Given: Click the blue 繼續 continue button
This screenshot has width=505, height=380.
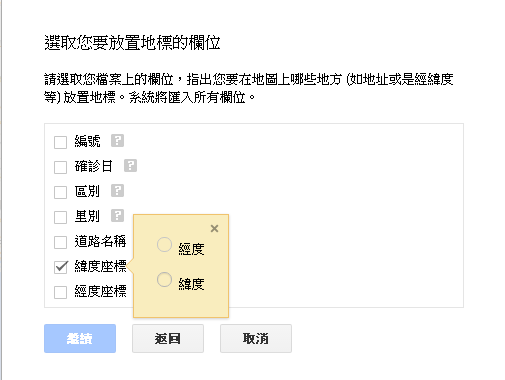Looking at the screenshot, I should click(x=80, y=338).
